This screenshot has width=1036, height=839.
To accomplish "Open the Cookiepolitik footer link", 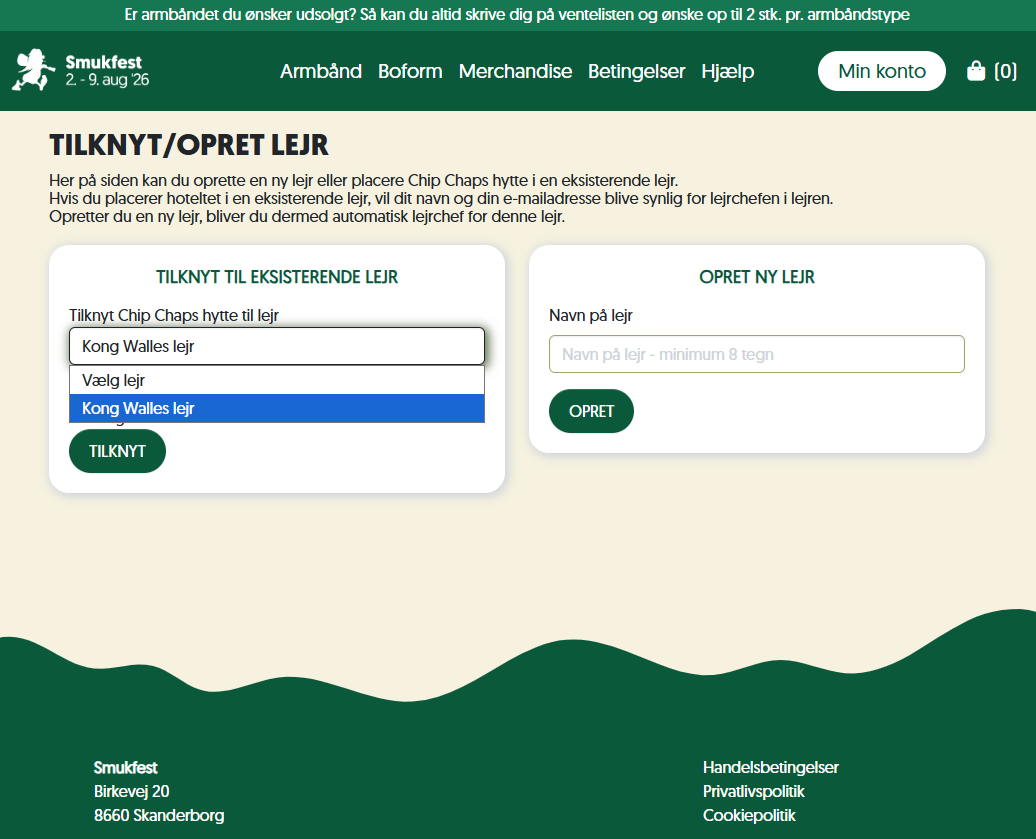I will (x=749, y=815).
